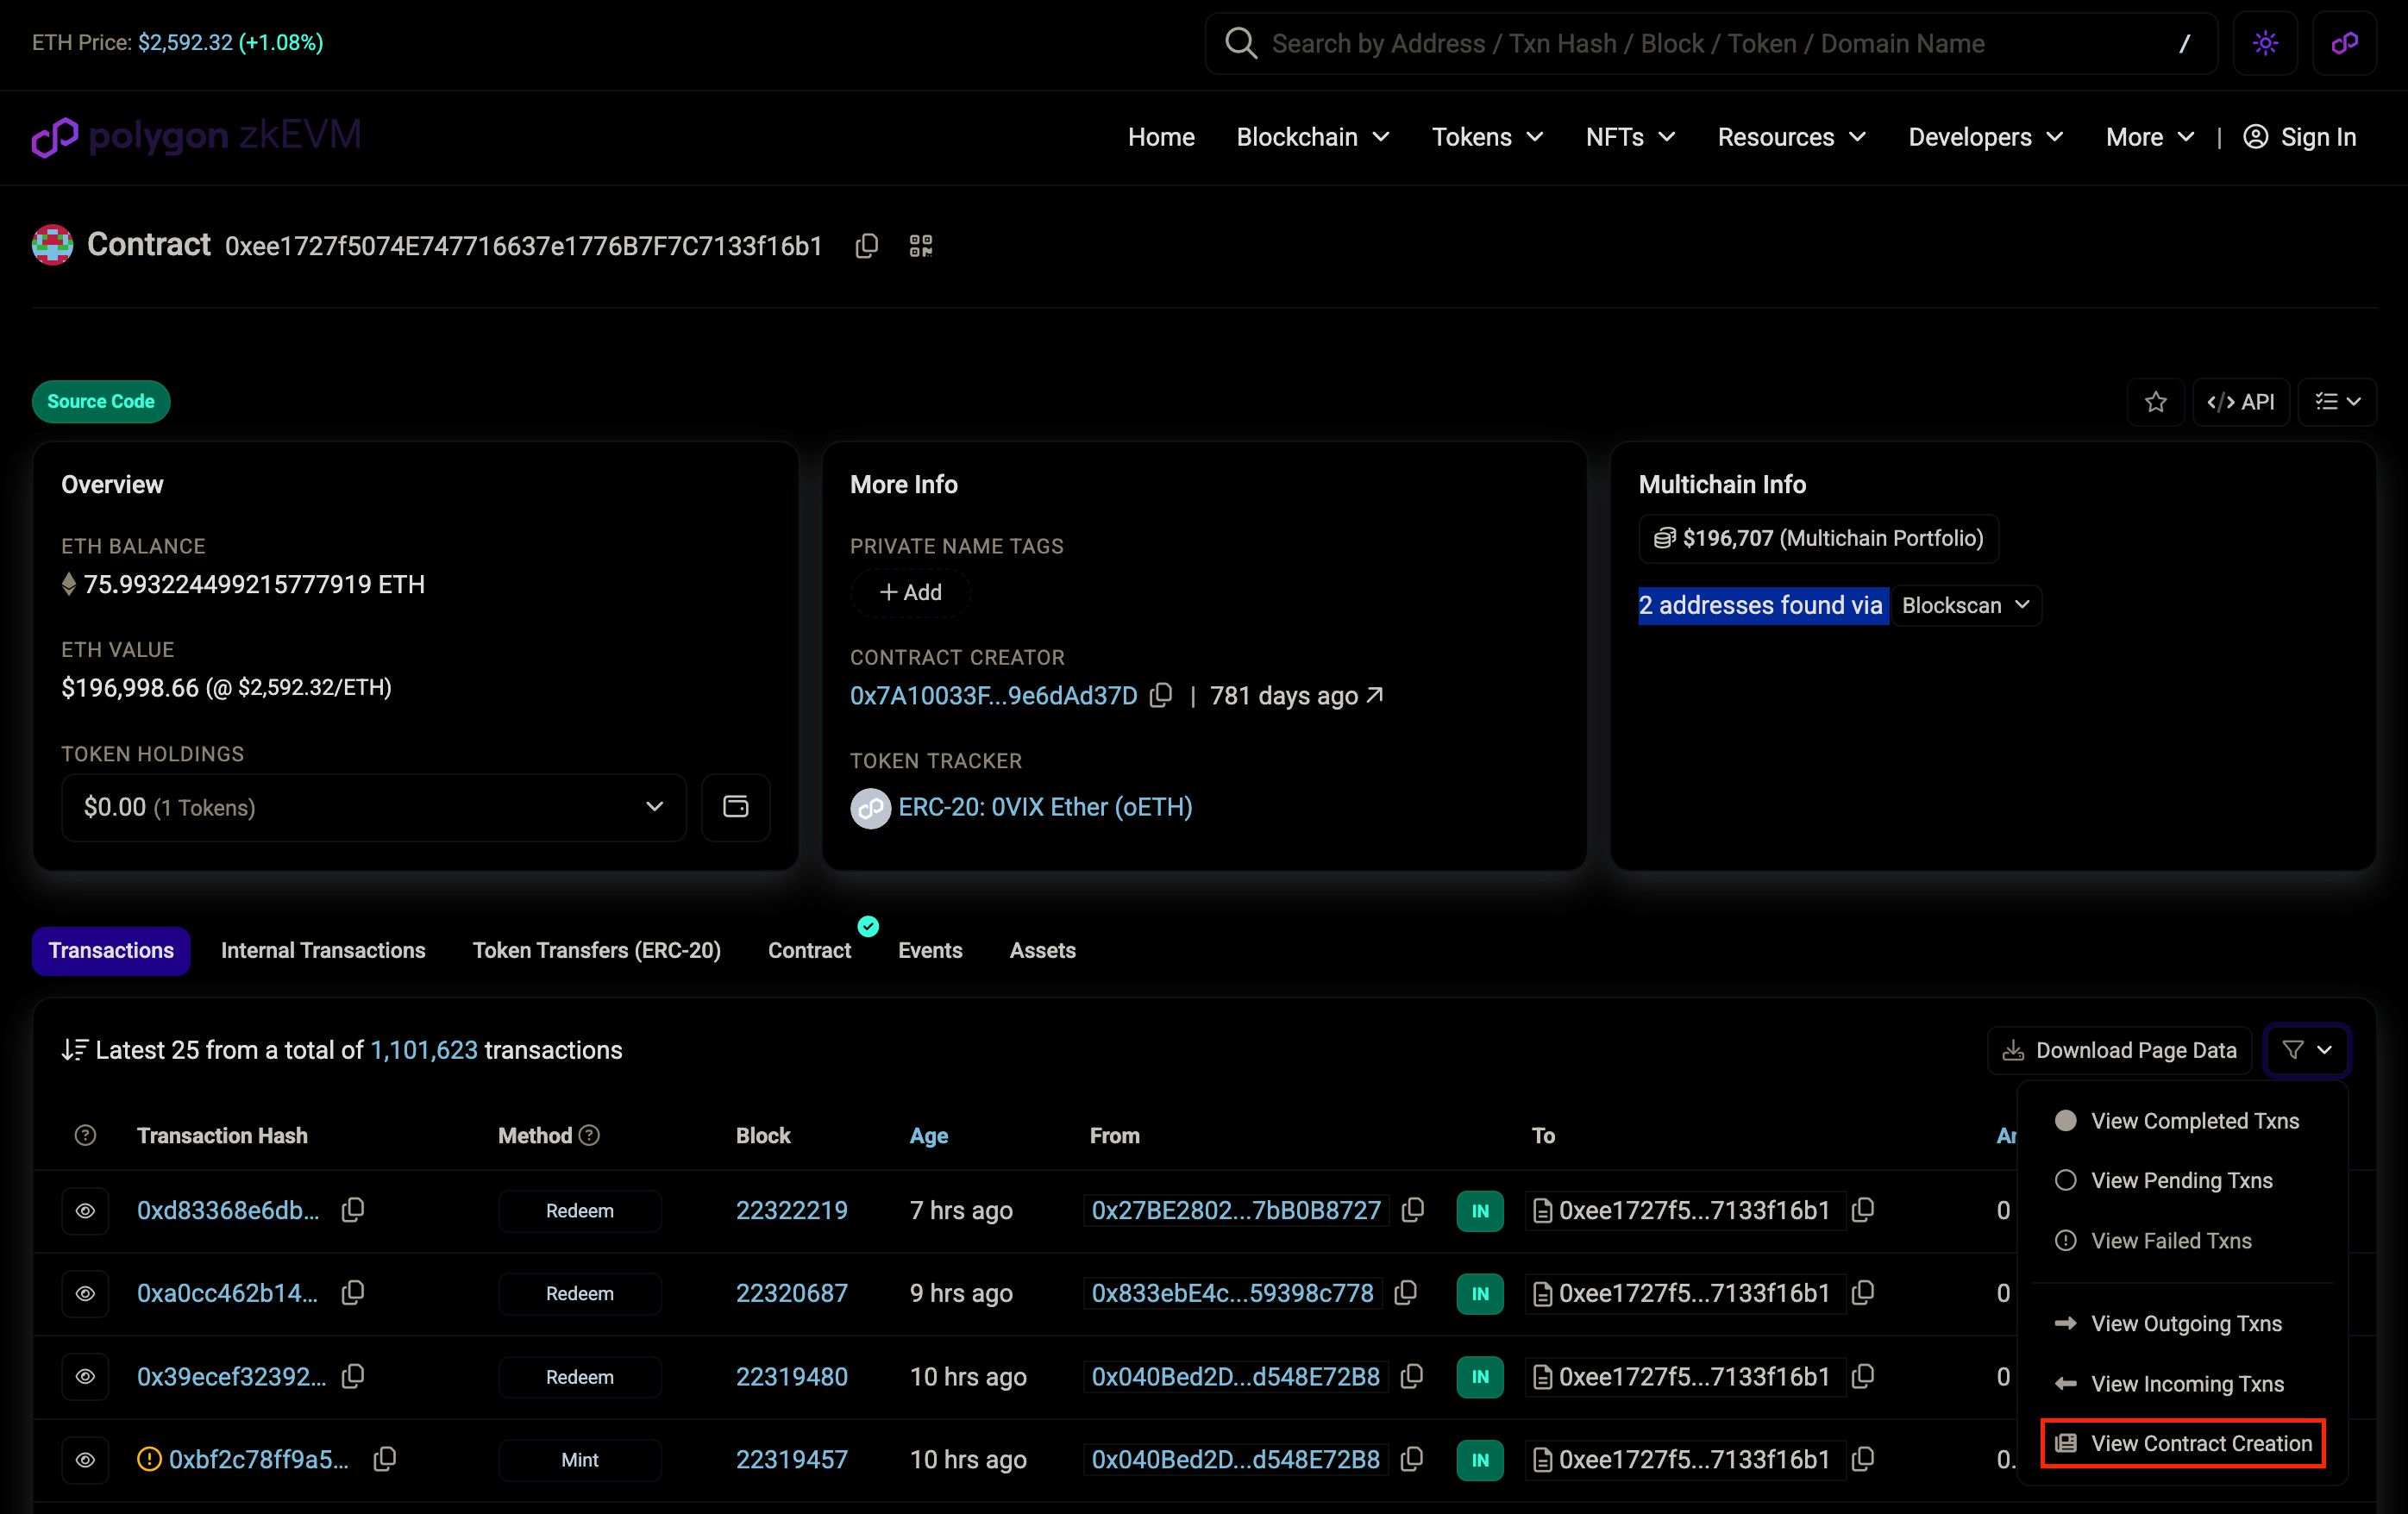Expand the Blockchain menu

[1313, 137]
